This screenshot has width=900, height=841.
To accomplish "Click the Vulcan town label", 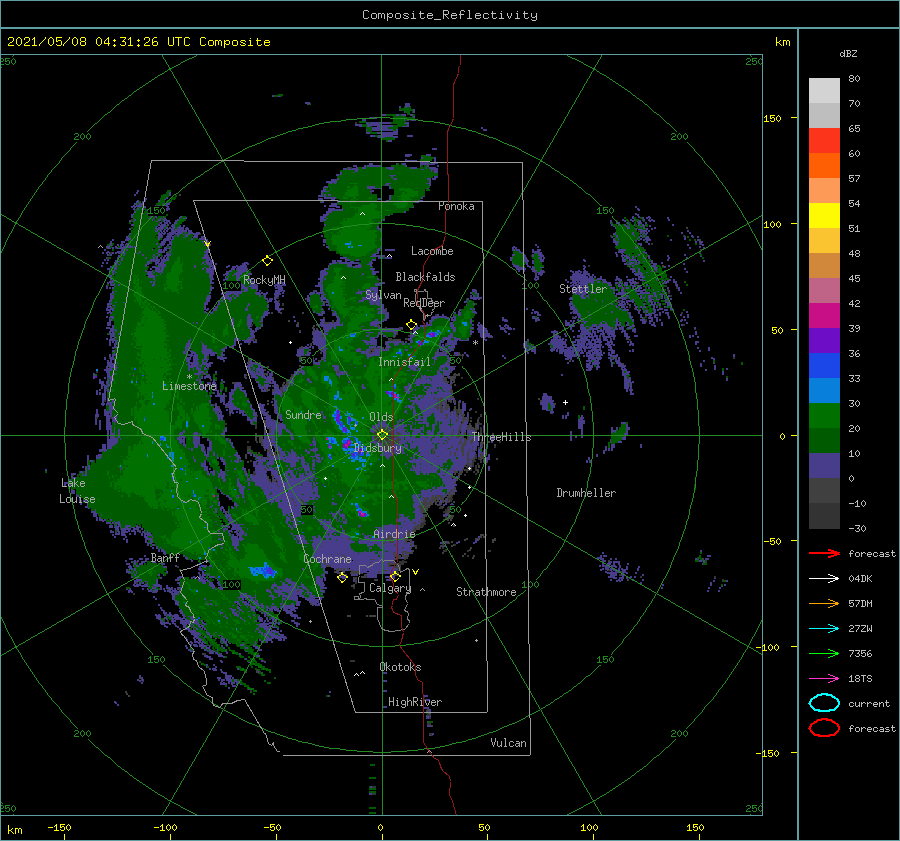I will coord(509,743).
